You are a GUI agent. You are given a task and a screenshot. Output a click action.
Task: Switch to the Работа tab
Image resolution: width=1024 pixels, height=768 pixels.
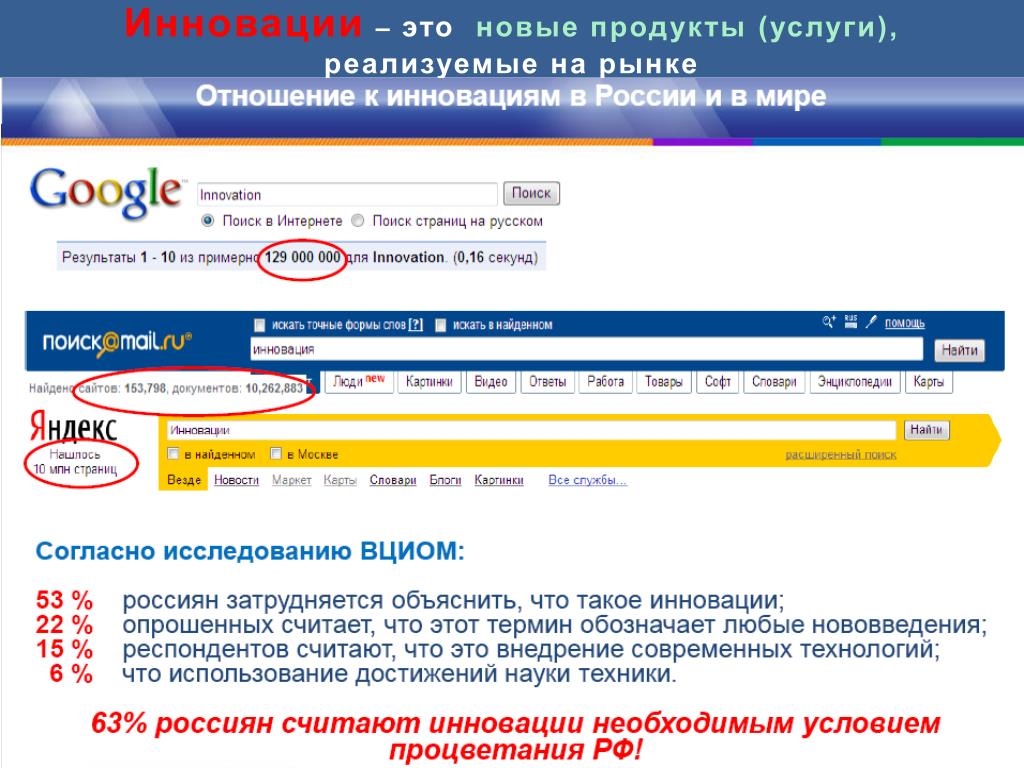coord(605,382)
